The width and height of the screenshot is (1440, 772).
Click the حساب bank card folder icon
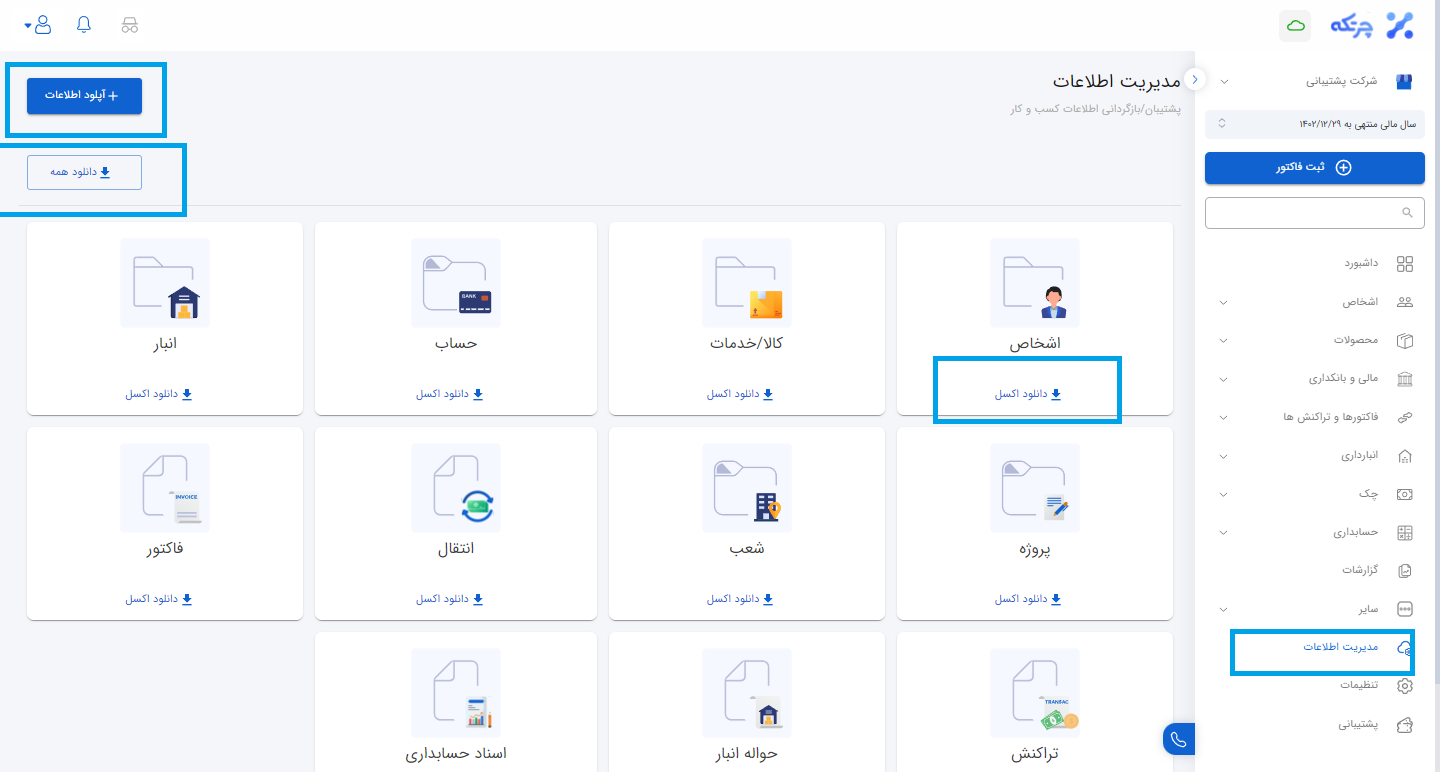[x=456, y=283]
